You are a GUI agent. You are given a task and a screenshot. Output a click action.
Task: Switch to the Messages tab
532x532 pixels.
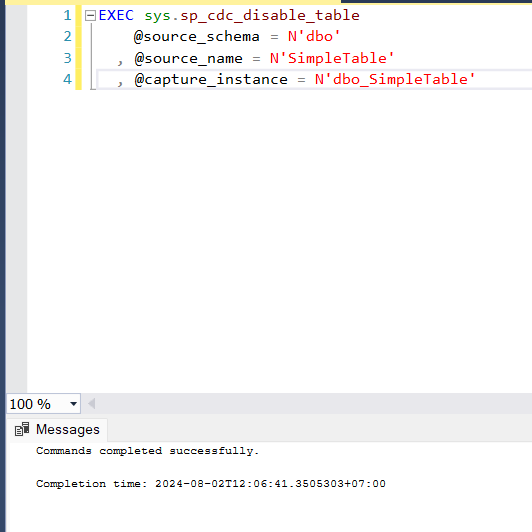pyautogui.click(x=57, y=430)
